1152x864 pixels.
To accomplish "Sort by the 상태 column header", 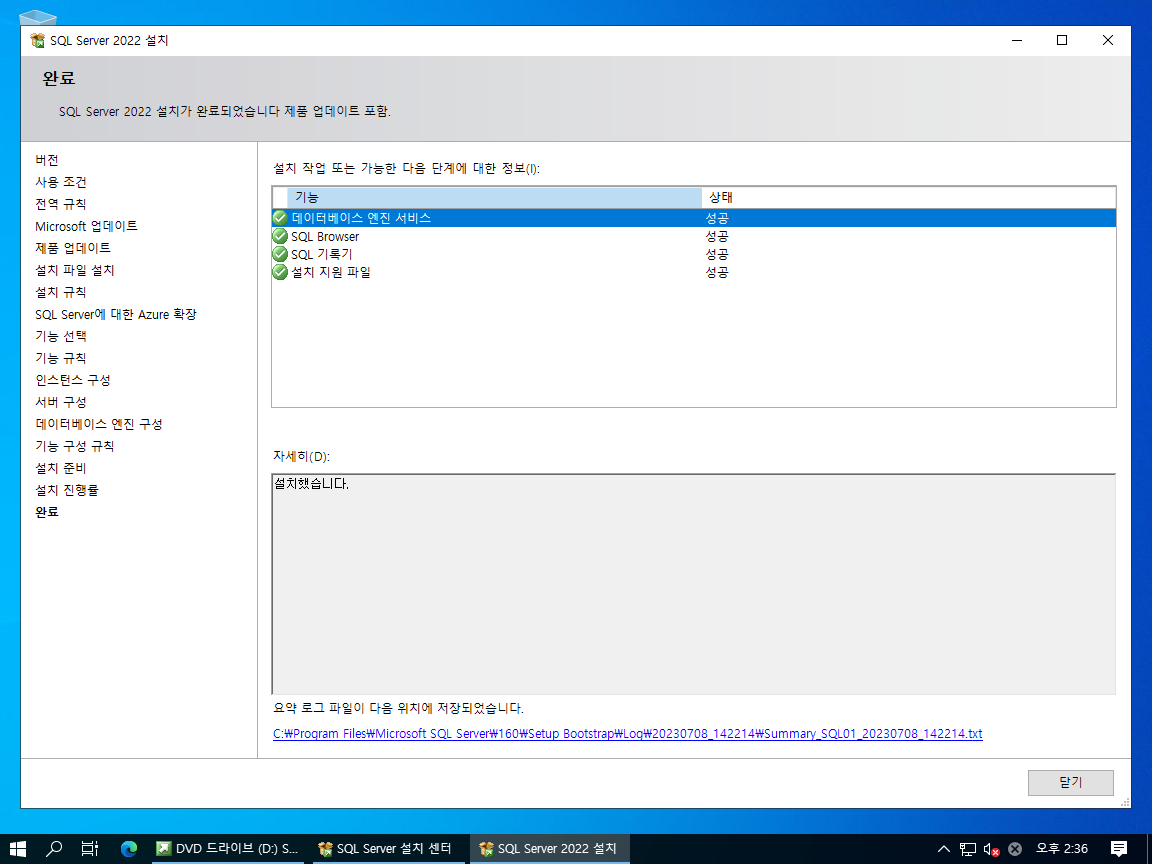I will pyautogui.click(x=908, y=197).
